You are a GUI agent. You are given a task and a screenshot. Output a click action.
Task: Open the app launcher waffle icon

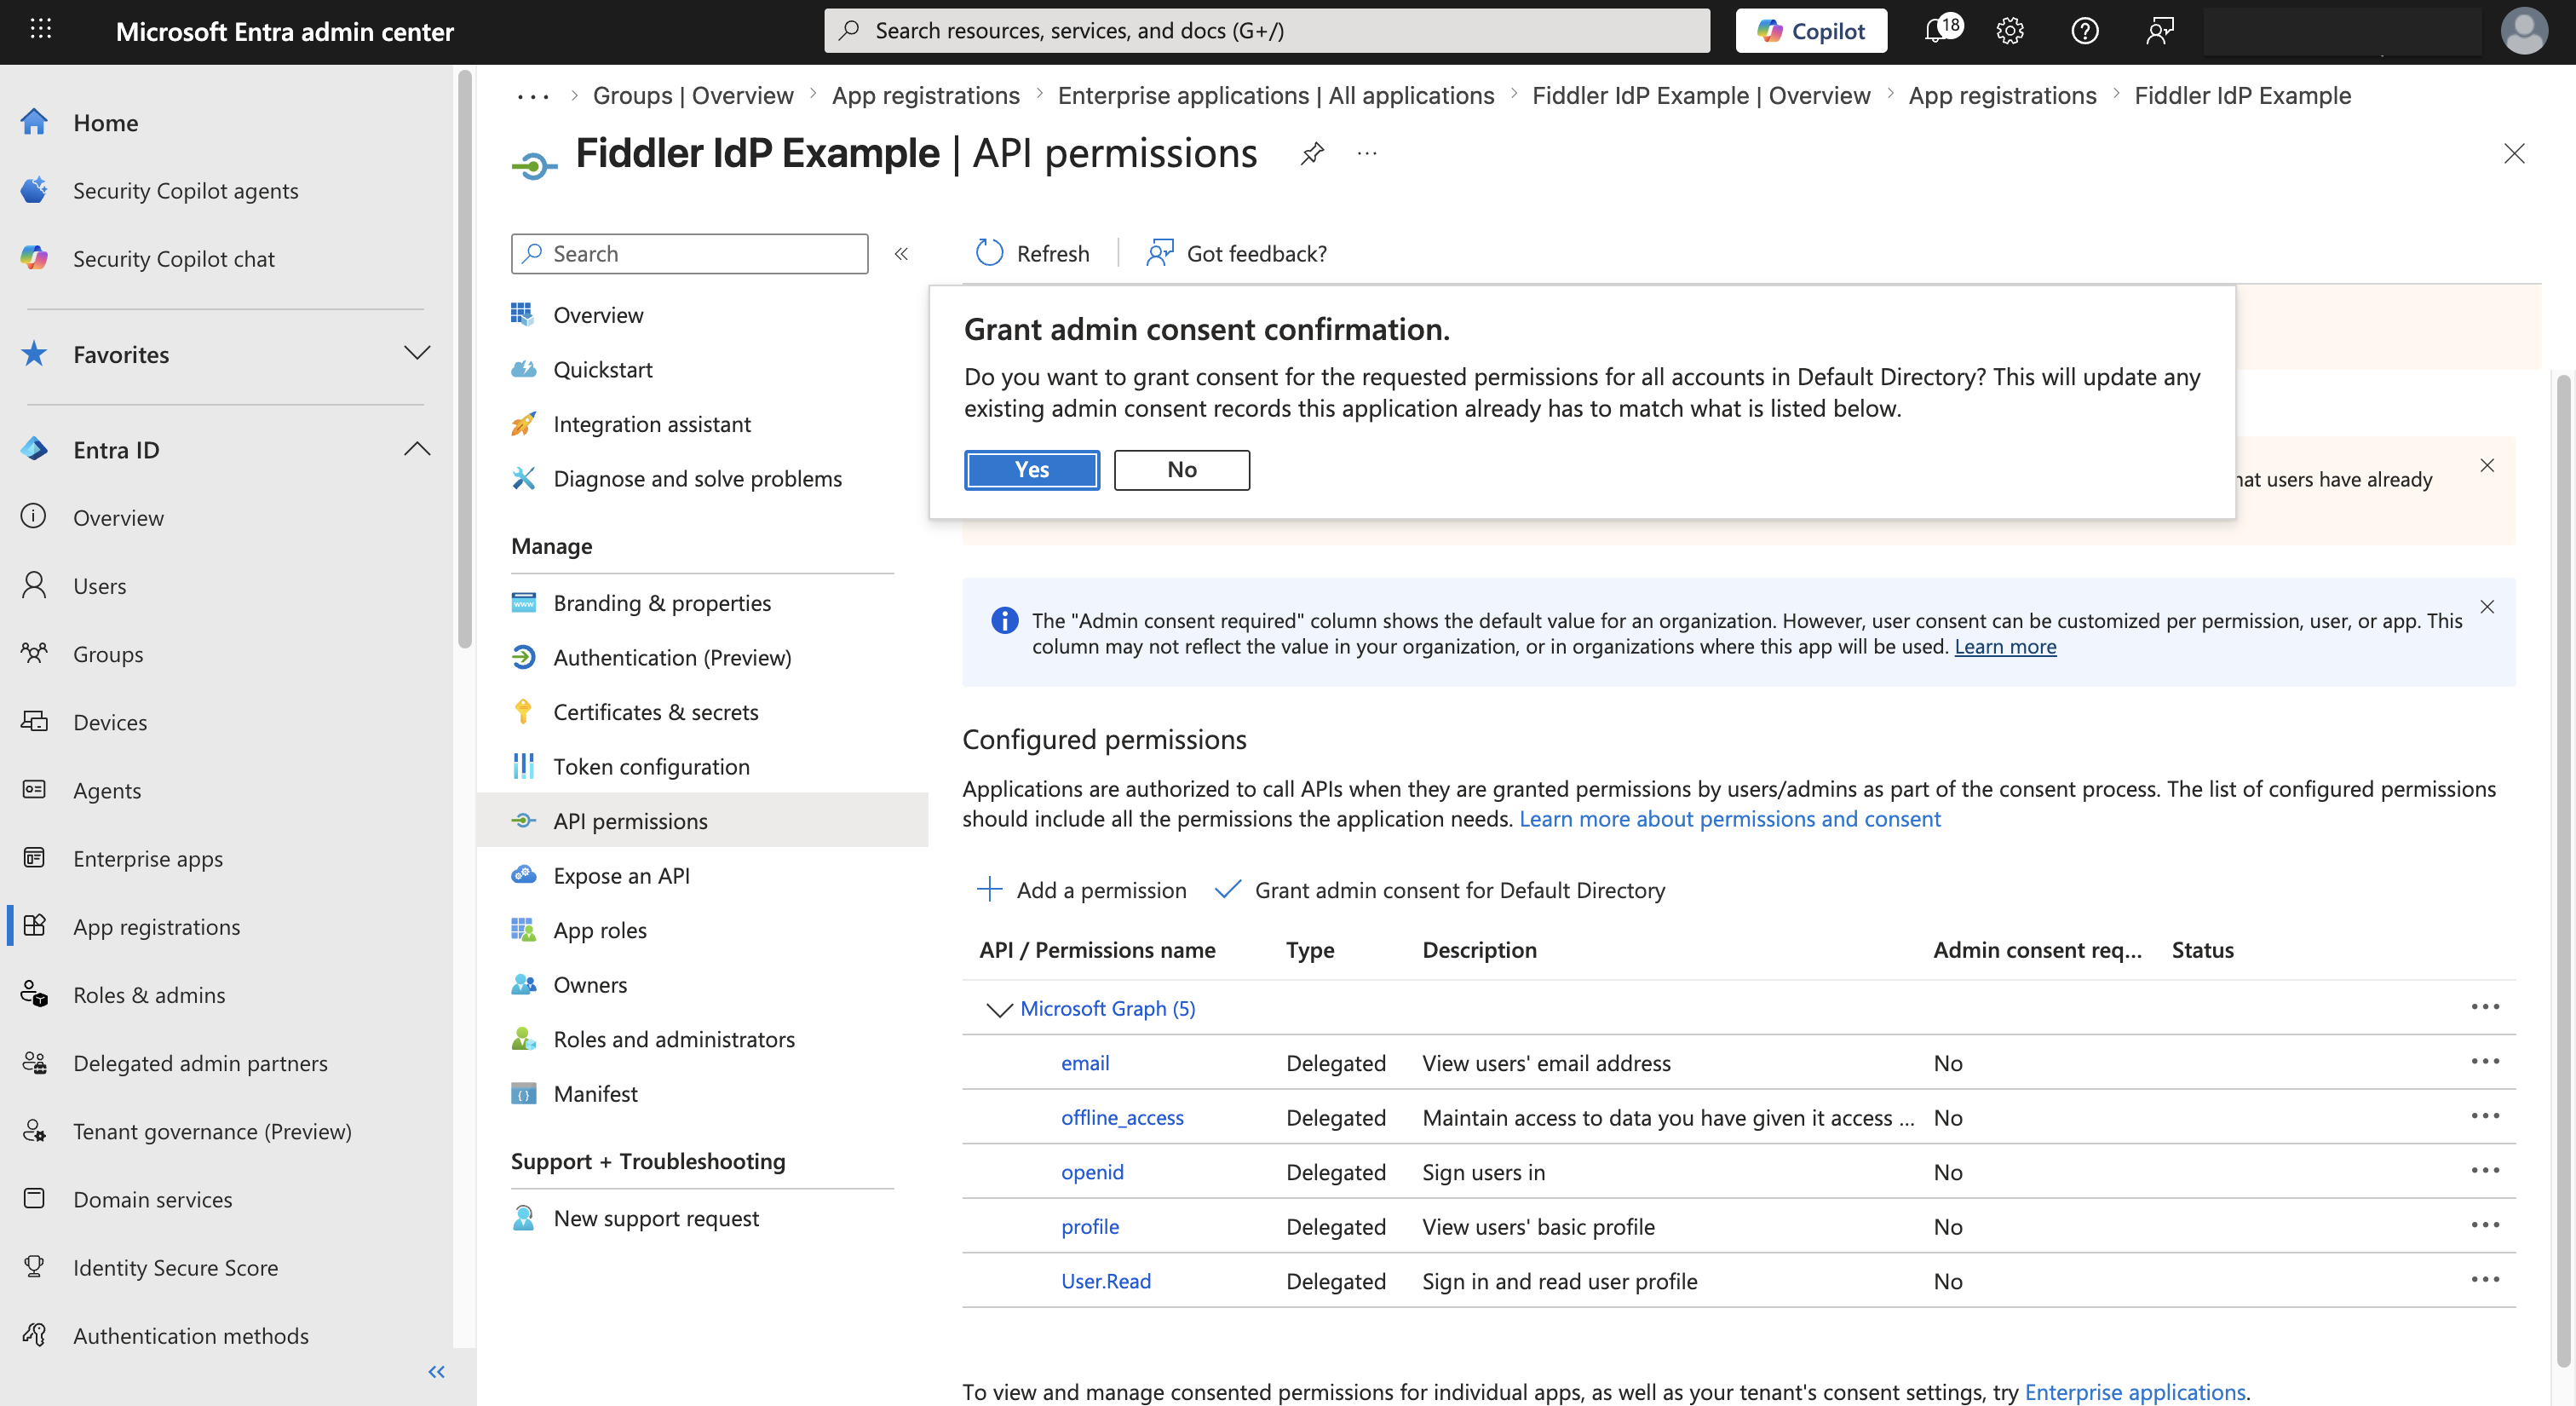[41, 30]
